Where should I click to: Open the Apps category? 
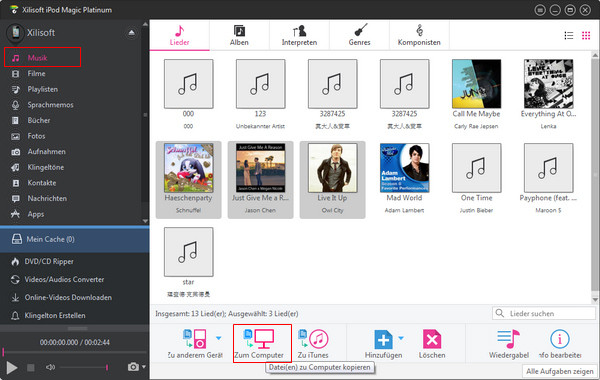click(x=36, y=214)
